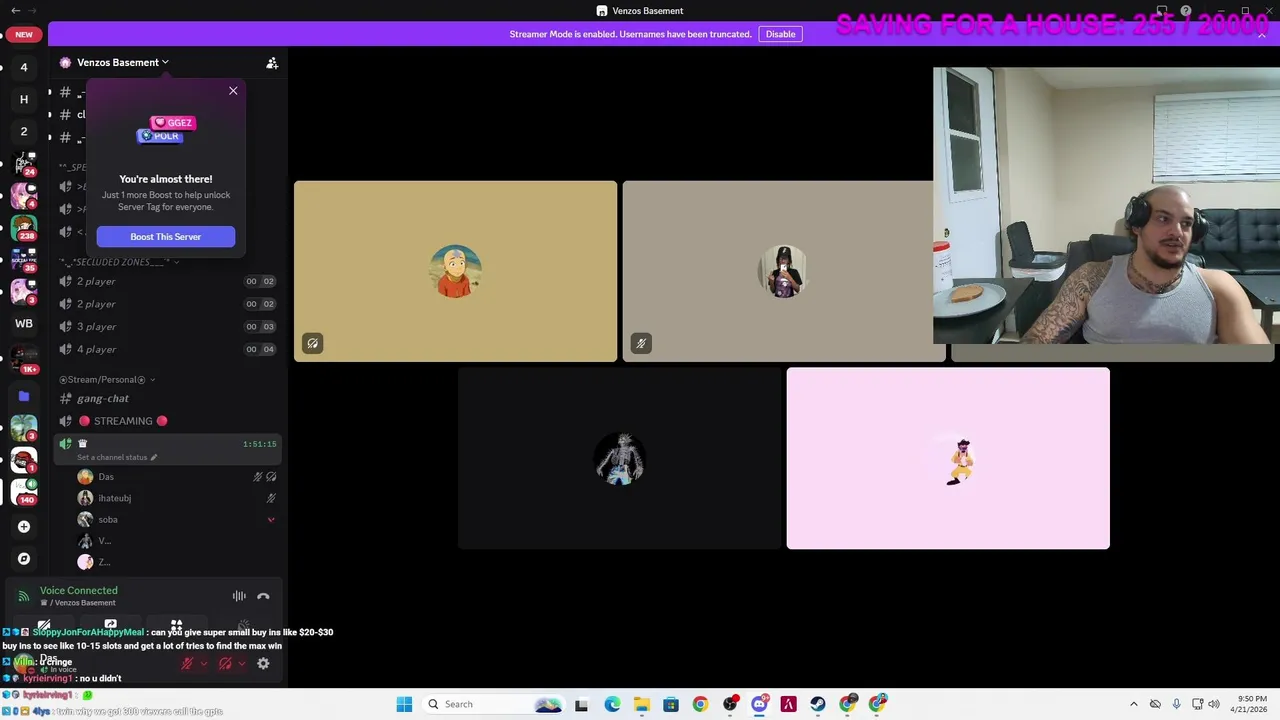Join the 3 player voice channel

pyautogui.click(x=167, y=326)
